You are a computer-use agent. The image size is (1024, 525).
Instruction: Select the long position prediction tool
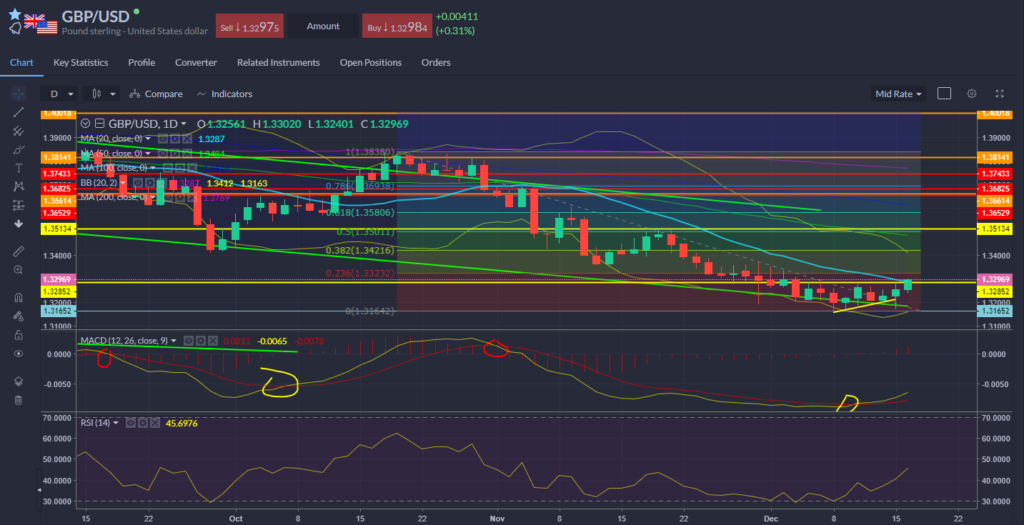tap(18, 205)
